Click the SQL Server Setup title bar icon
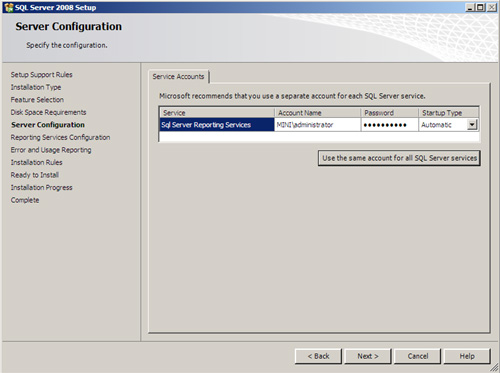 pyautogui.click(x=9, y=7)
